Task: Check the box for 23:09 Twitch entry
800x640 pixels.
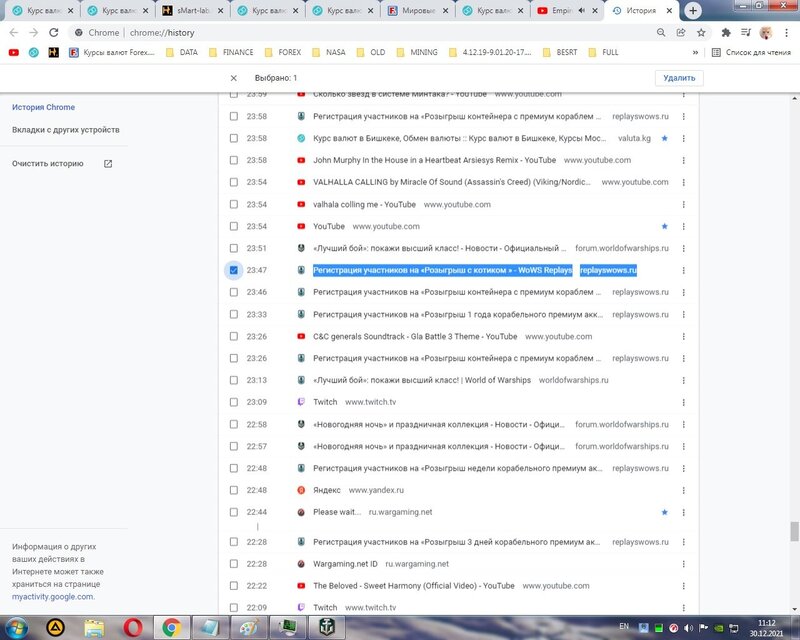Action: (x=233, y=402)
